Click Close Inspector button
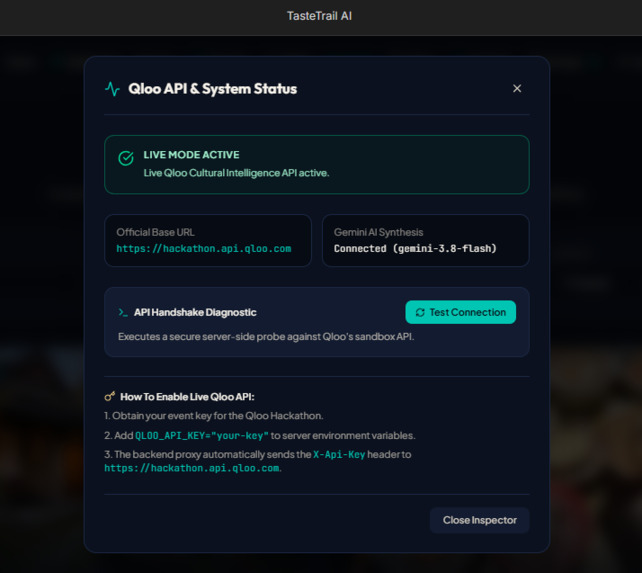This screenshot has height=573, width=642. pyautogui.click(x=479, y=520)
